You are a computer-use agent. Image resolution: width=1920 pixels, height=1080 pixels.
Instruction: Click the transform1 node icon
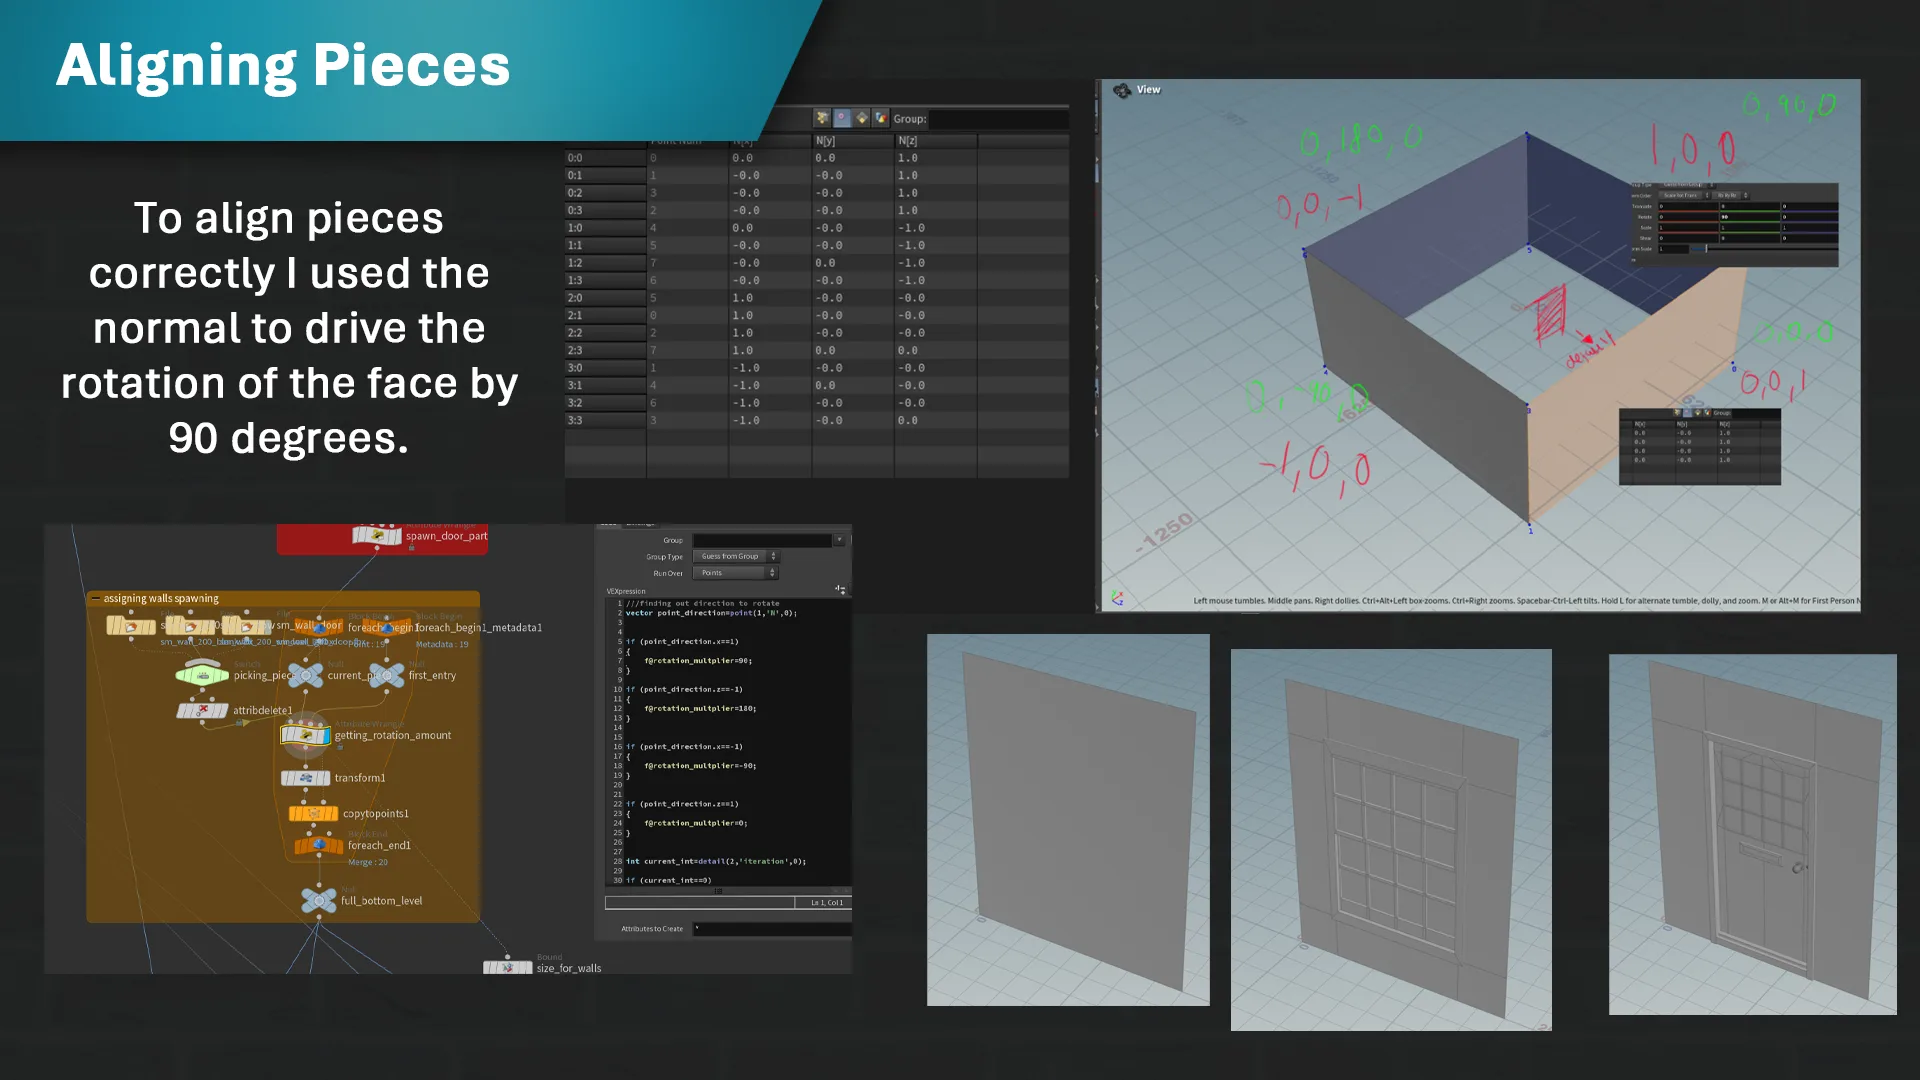(306, 778)
